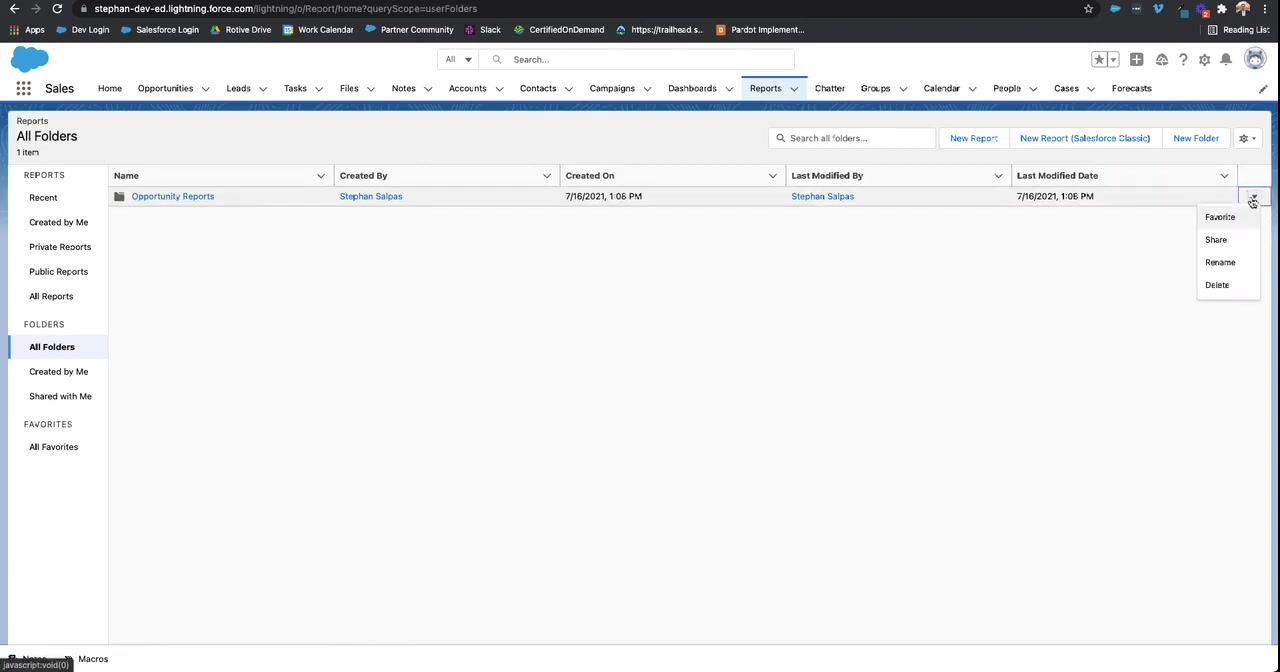Add page to Salesforce favorites star
This screenshot has height=672, width=1280.
click(x=1099, y=60)
